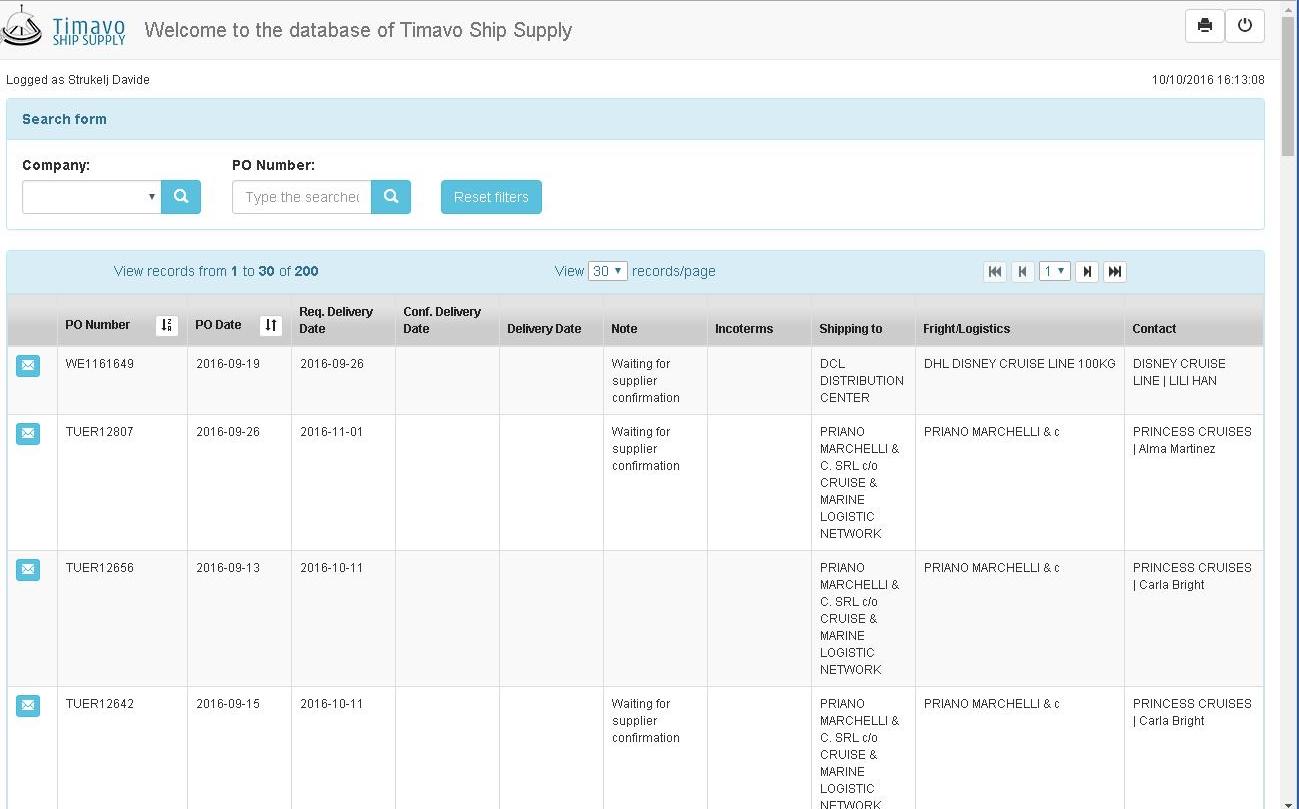The width and height of the screenshot is (1299, 809).
Task: Click DCL DISTRIBUTION CENTER cell
Action: (862, 381)
